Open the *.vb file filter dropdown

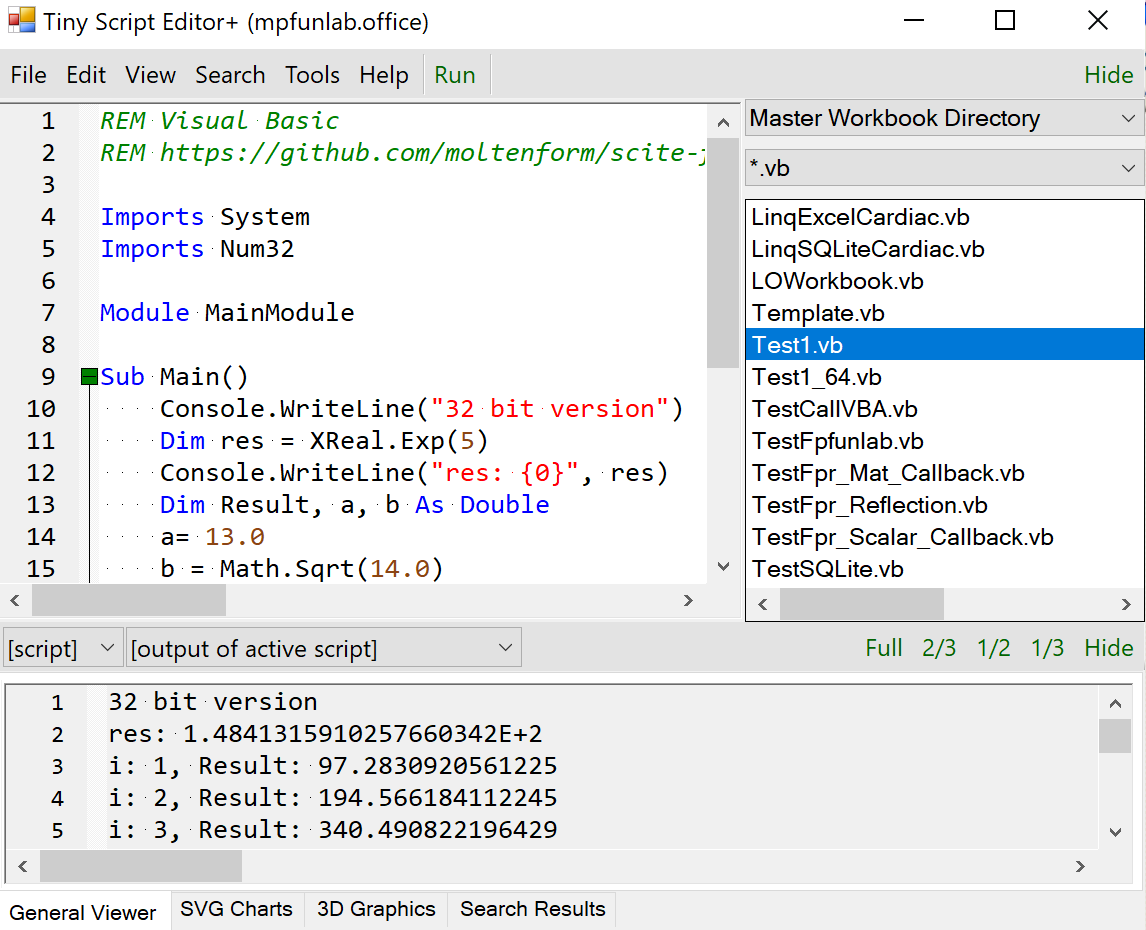click(944, 168)
